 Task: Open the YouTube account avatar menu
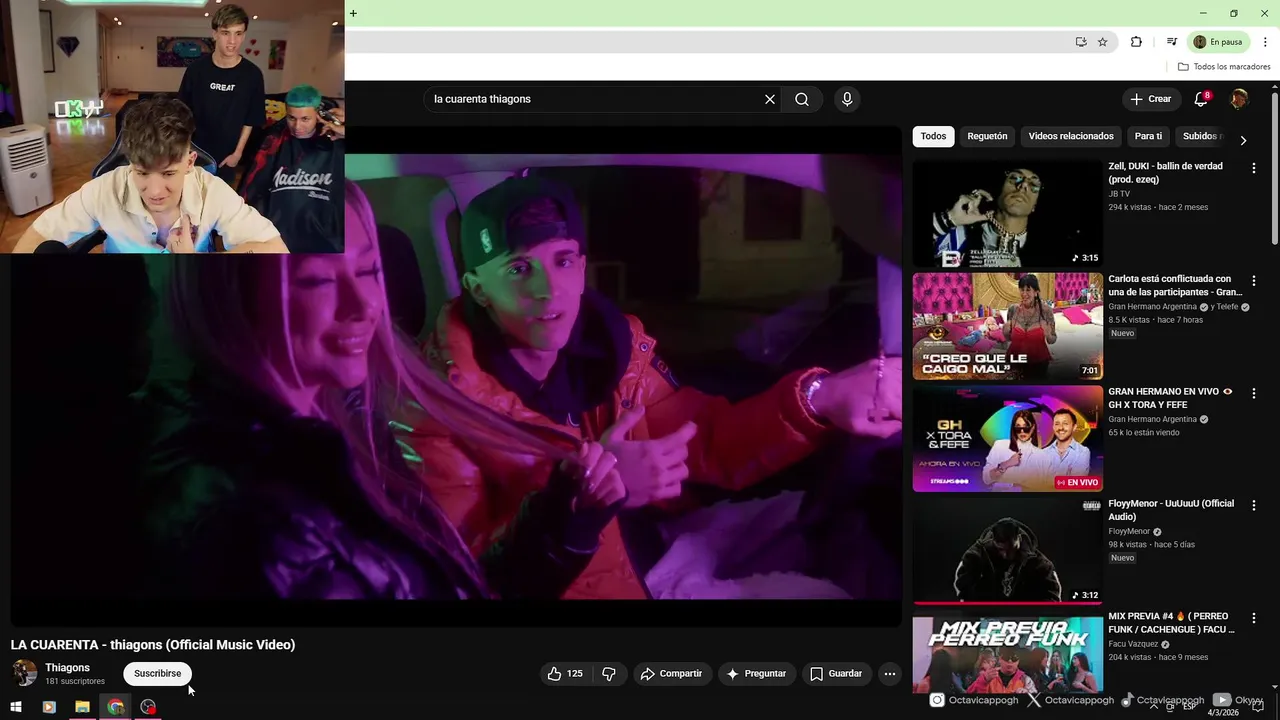coord(1239,99)
